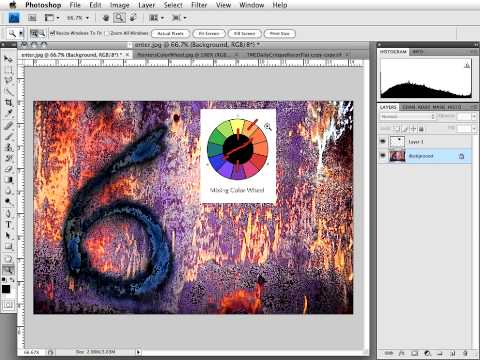The image size is (480, 360).
Task: Choose the Zoom In mode icon
Action: 34,33
